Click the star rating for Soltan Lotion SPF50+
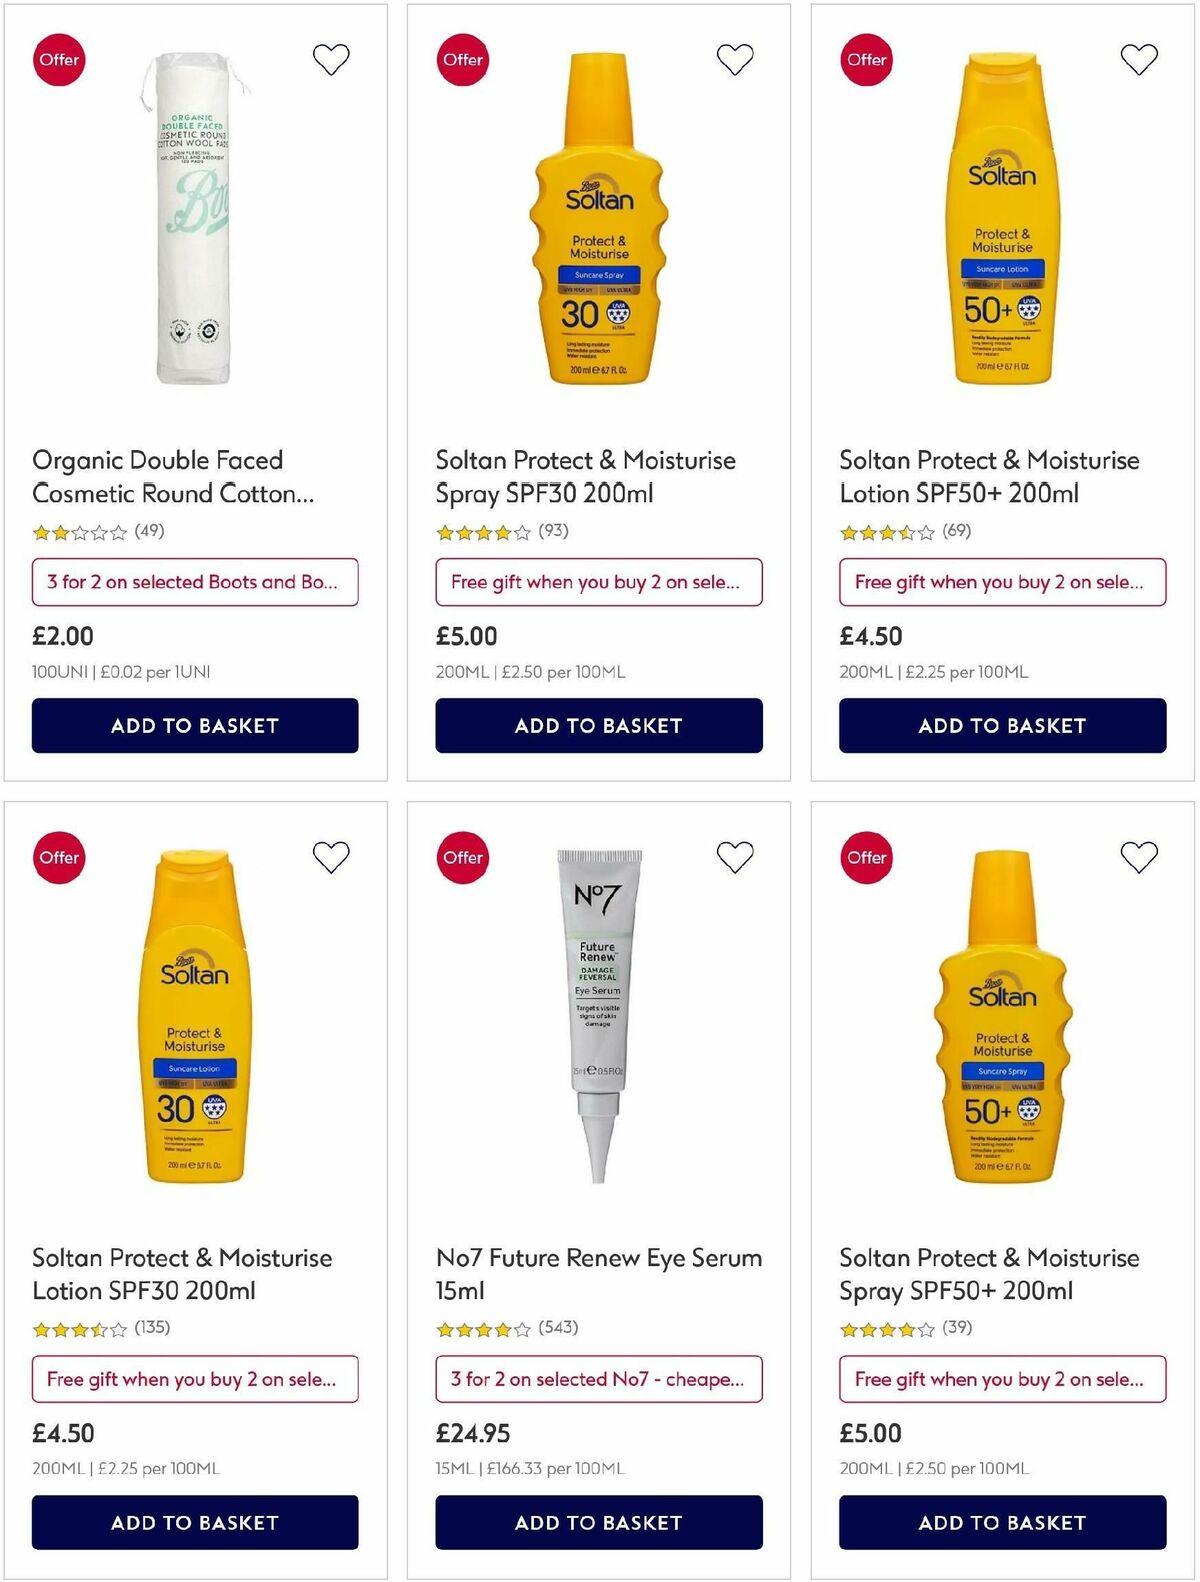This screenshot has height=1582, width=1200. point(889,533)
